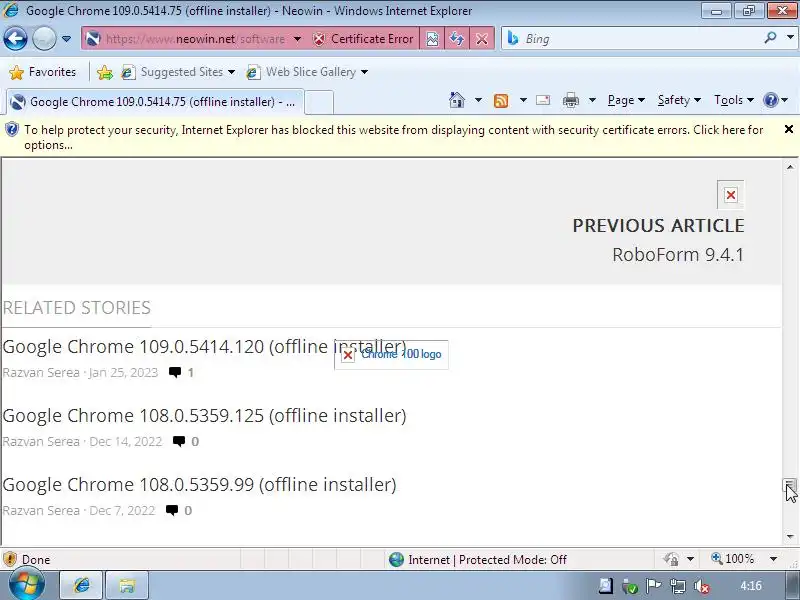
Task: Click the Add to Favorites Bar icon
Action: (105, 72)
